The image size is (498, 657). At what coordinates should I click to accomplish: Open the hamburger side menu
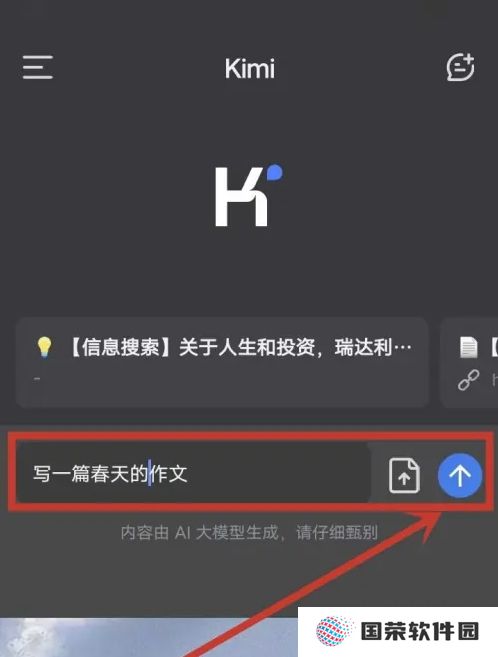click(38, 67)
